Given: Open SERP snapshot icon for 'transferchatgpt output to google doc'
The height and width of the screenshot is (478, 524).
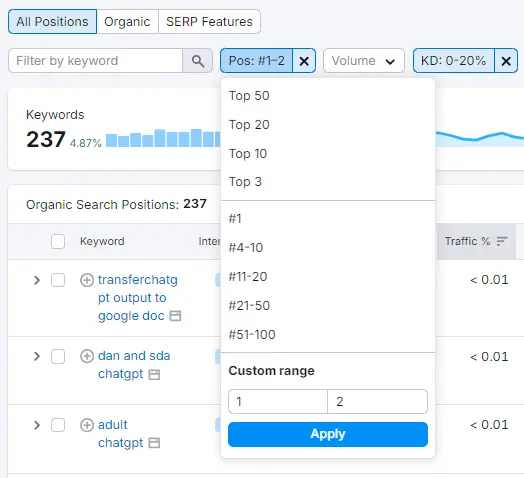Looking at the screenshot, I should tap(175, 316).
